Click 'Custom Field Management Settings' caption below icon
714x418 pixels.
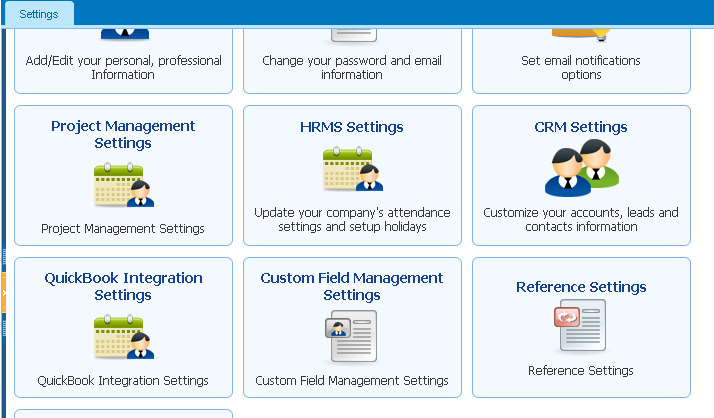pyautogui.click(x=352, y=381)
